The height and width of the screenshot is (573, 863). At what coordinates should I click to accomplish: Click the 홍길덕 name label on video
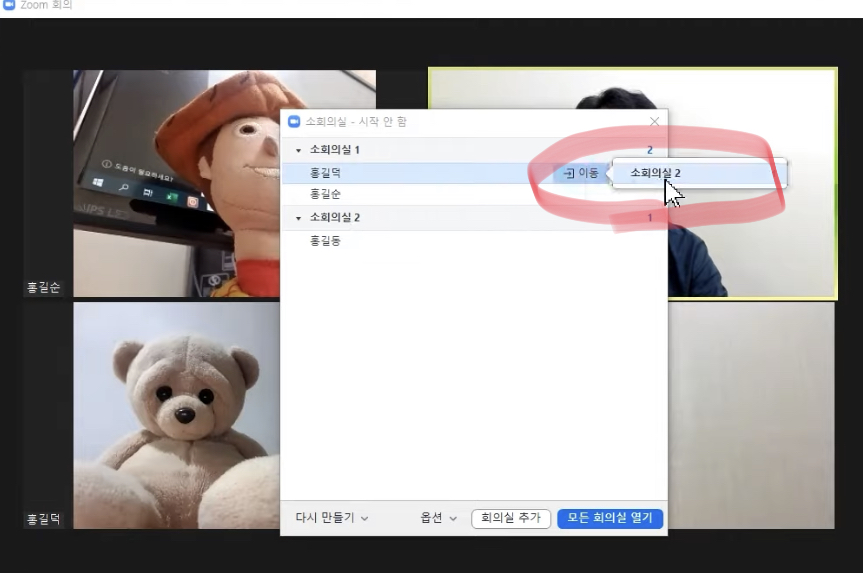click(43, 519)
